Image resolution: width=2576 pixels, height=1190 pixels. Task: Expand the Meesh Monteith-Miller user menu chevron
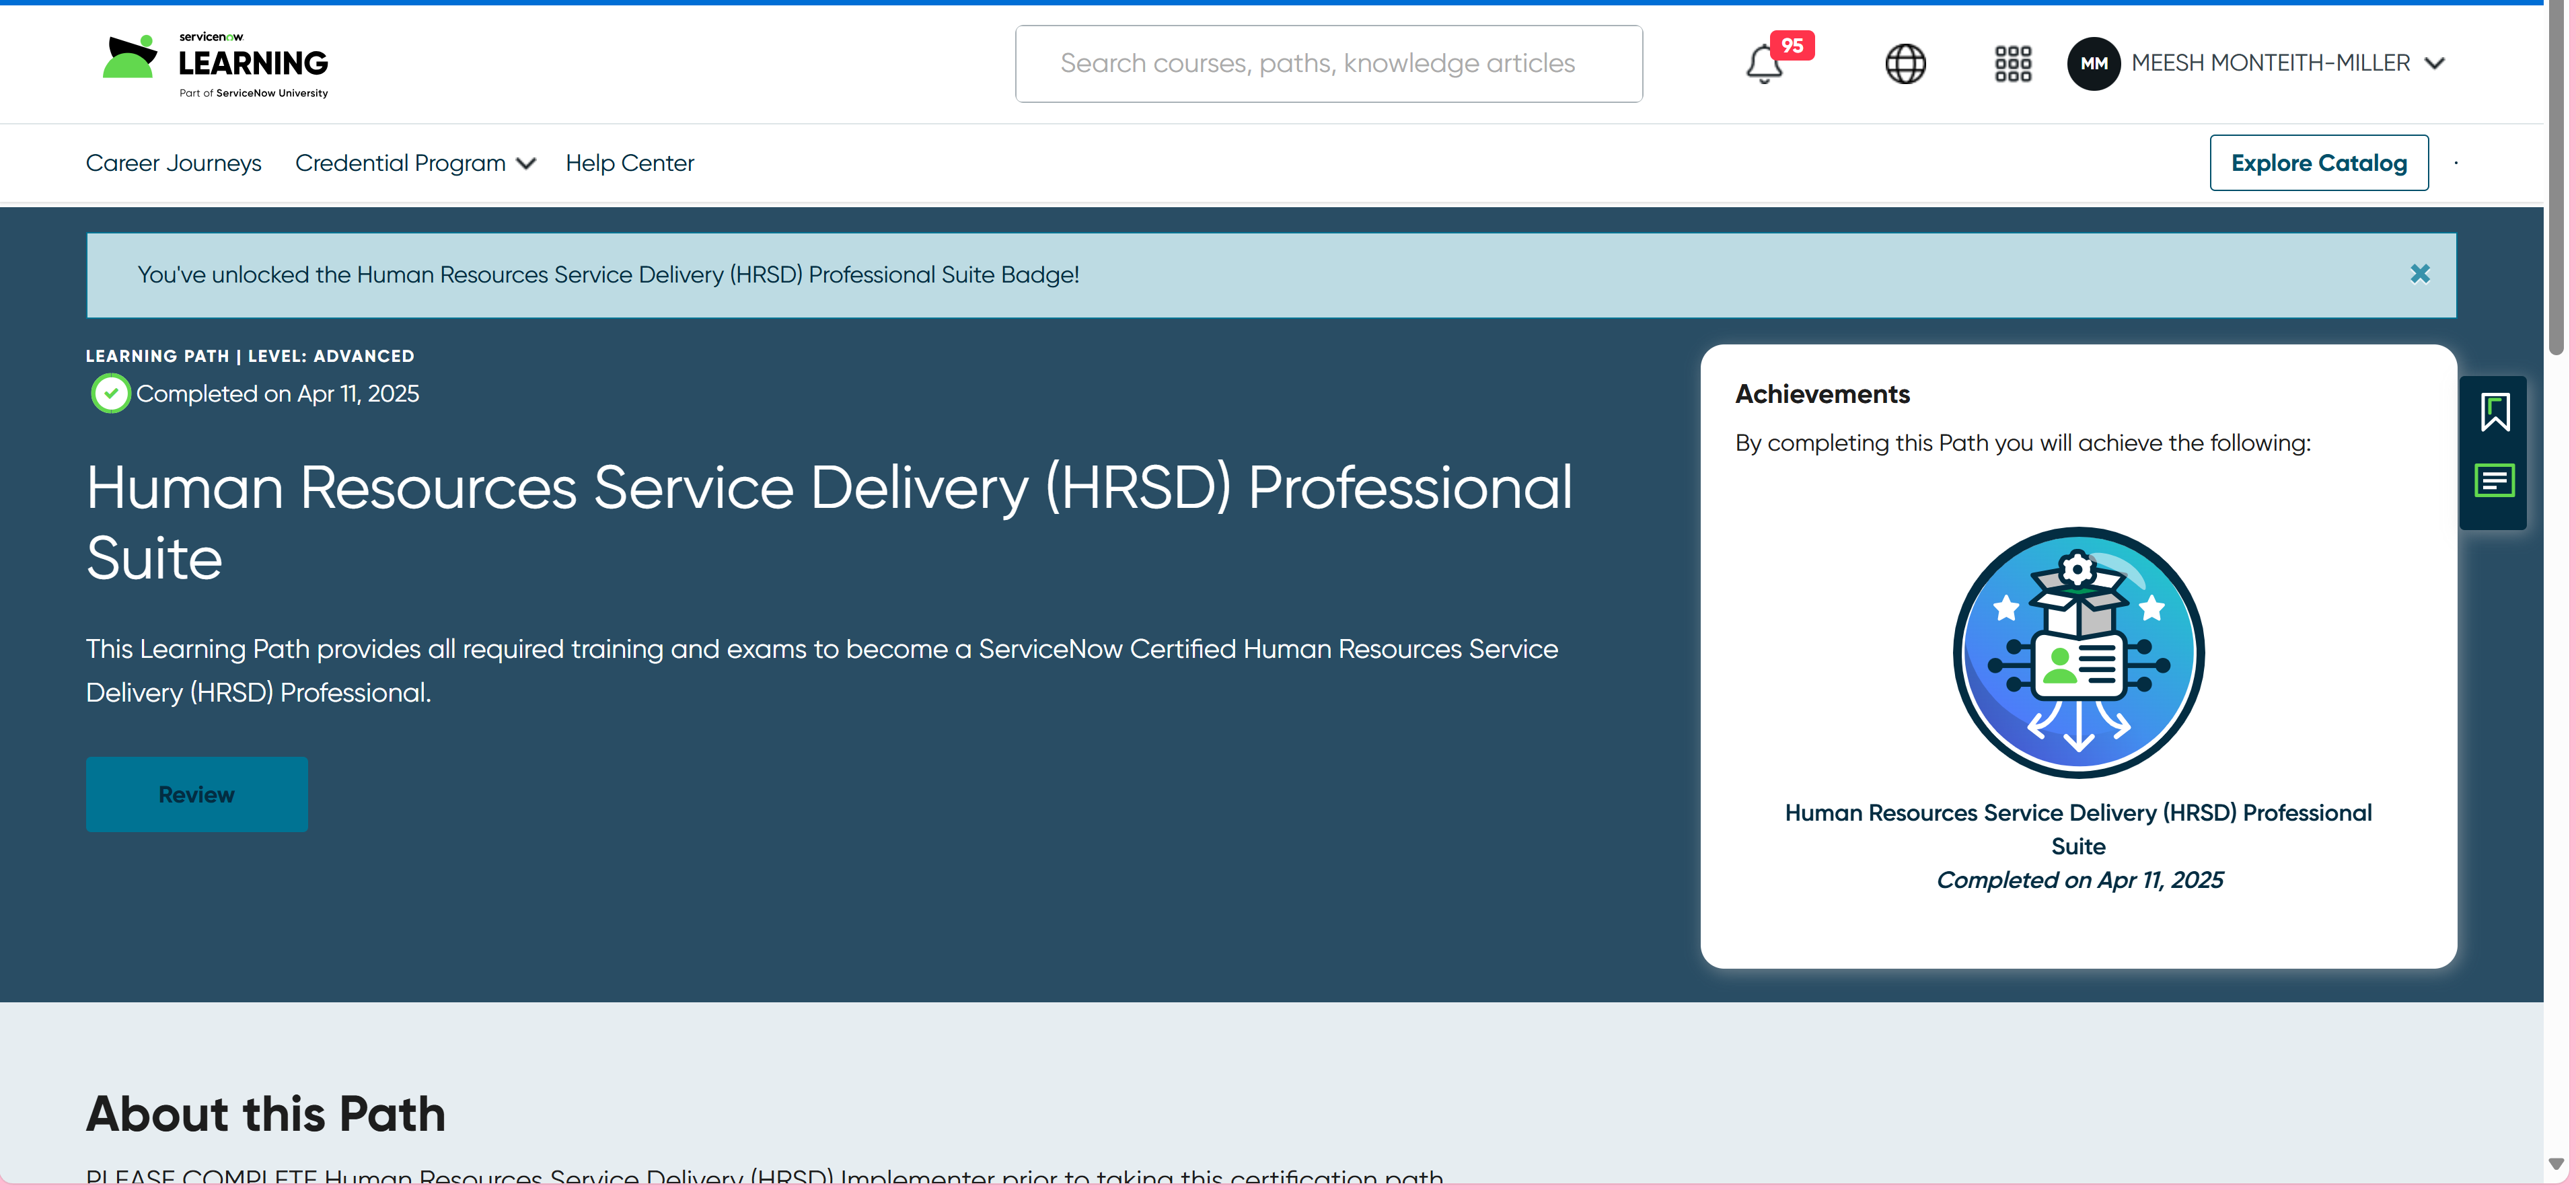(2436, 64)
